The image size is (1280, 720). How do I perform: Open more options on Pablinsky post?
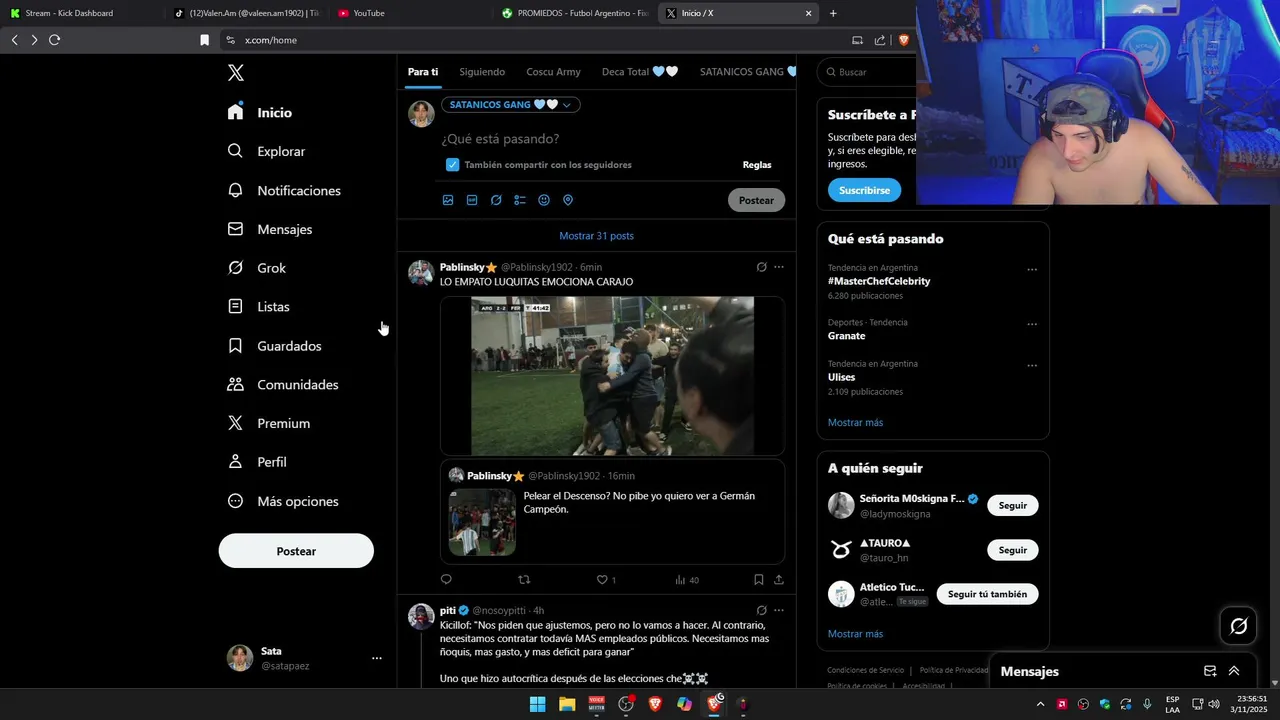(x=779, y=267)
